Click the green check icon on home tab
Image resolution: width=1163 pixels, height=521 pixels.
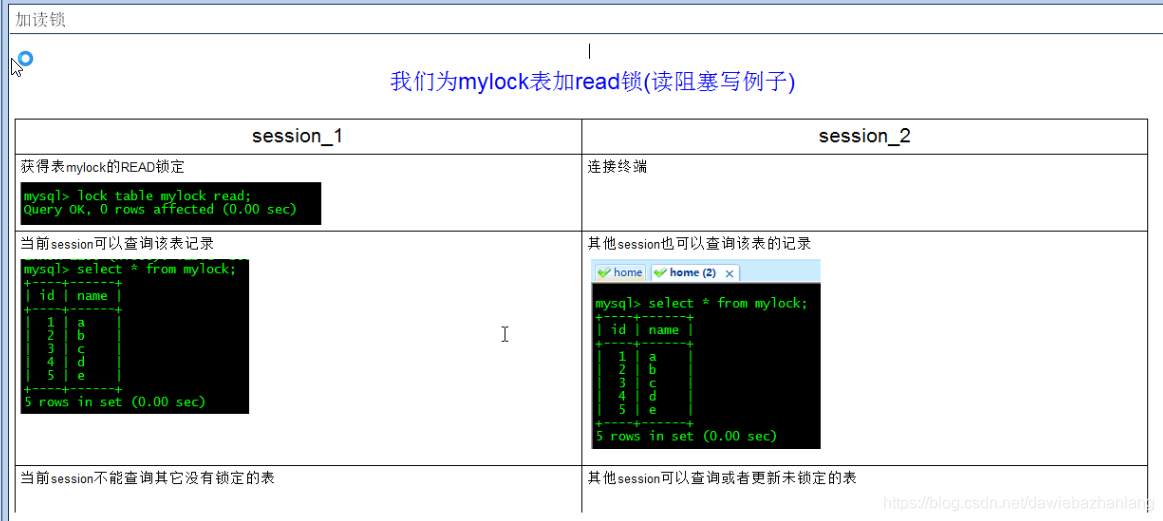pyautogui.click(x=604, y=272)
